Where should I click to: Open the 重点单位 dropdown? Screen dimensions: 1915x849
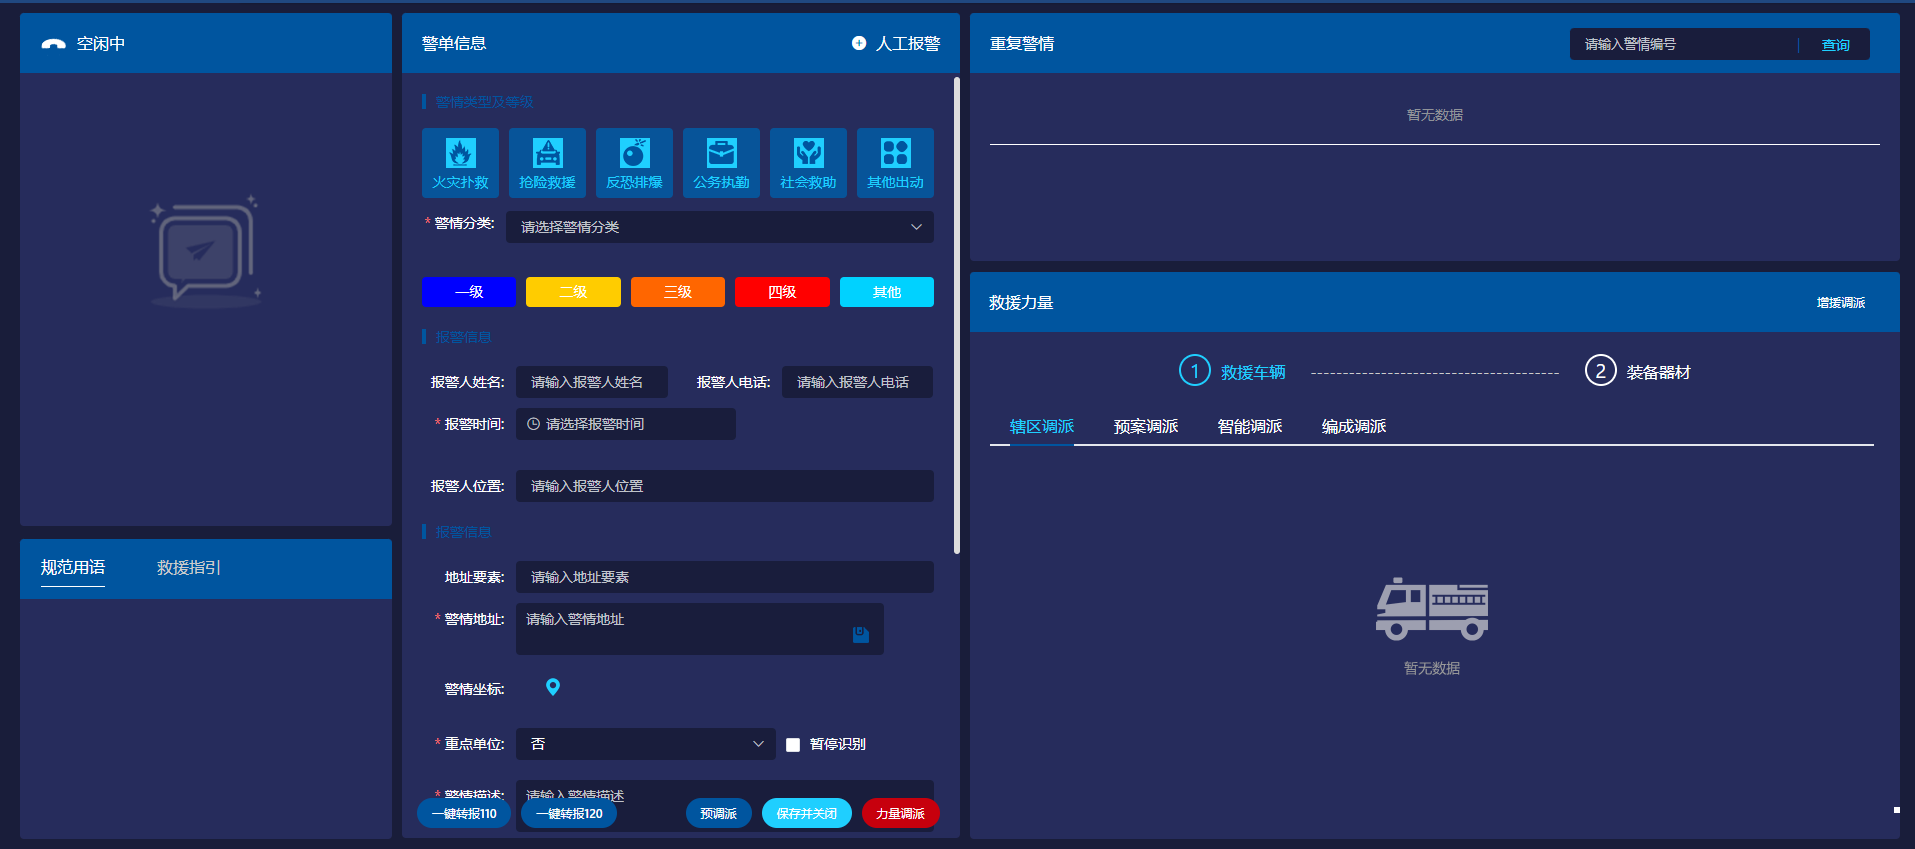click(645, 744)
